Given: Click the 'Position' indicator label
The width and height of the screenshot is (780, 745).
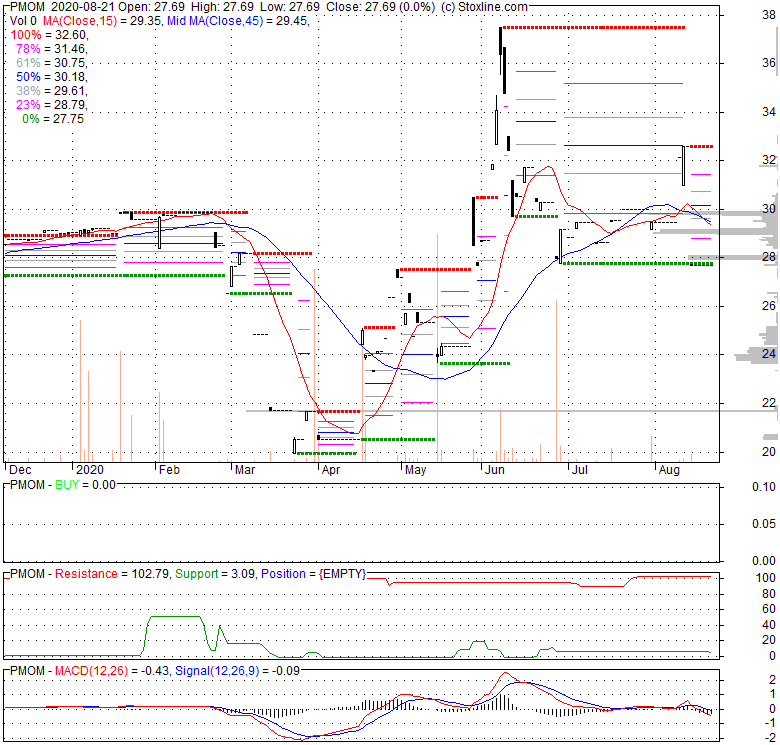Looking at the screenshot, I should click(x=283, y=573).
